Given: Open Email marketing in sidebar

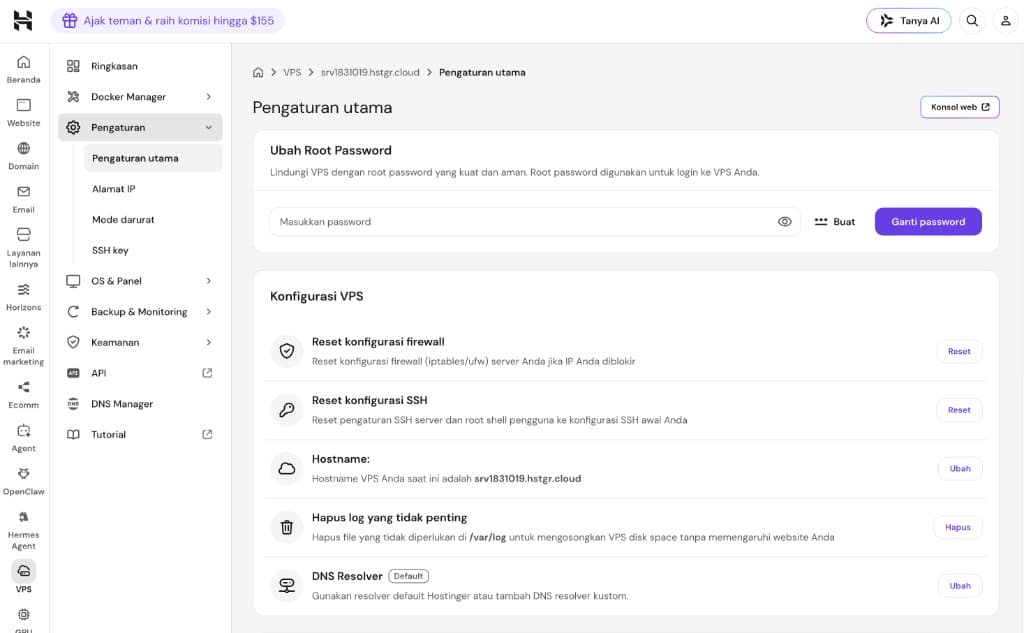Looking at the screenshot, I should [x=24, y=346].
